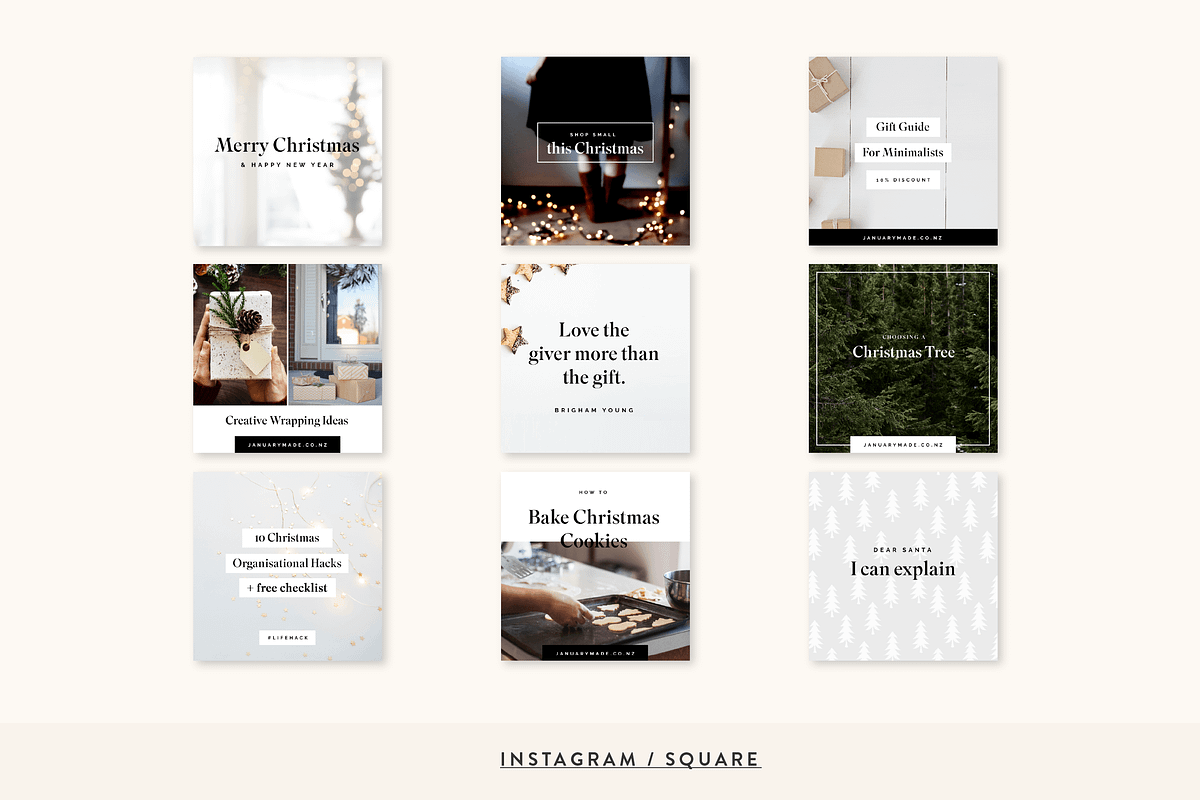Image resolution: width=1200 pixels, height=800 pixels.
Task: Click the JANUARYMADE.CO.NZ bar under Creative Wrapping Ideas
Action: pos(287,443)
